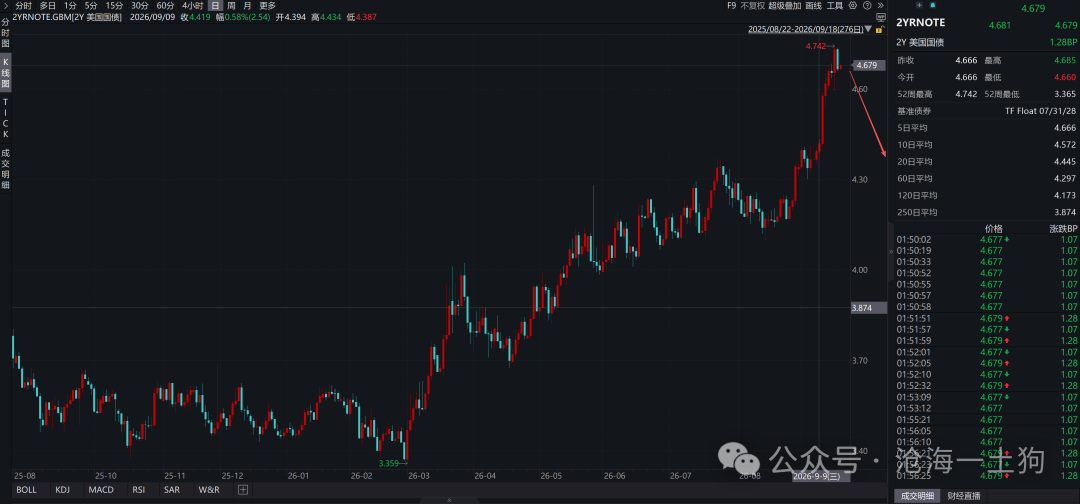Click the 3.359 low marker on chart
This screenshot has height=504, width=1080.
click(388, 463)
